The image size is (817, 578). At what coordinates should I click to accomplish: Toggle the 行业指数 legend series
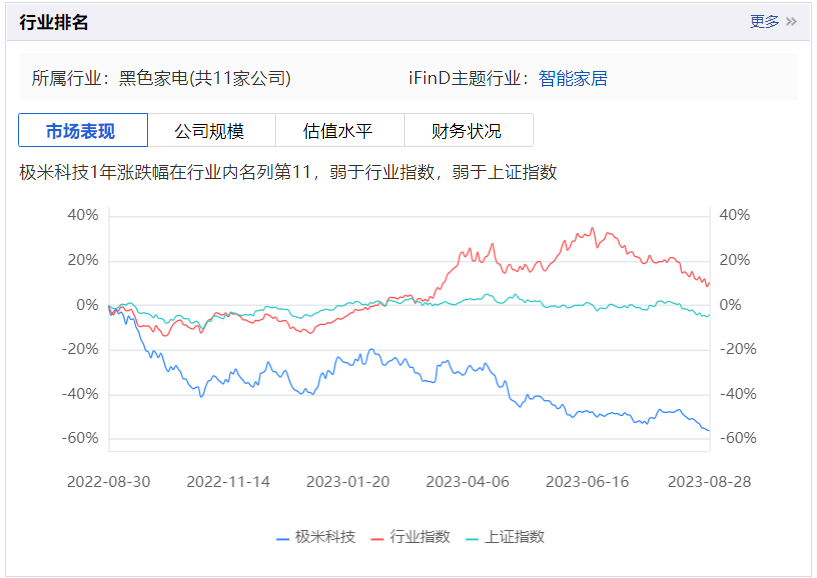click(420, 537)
